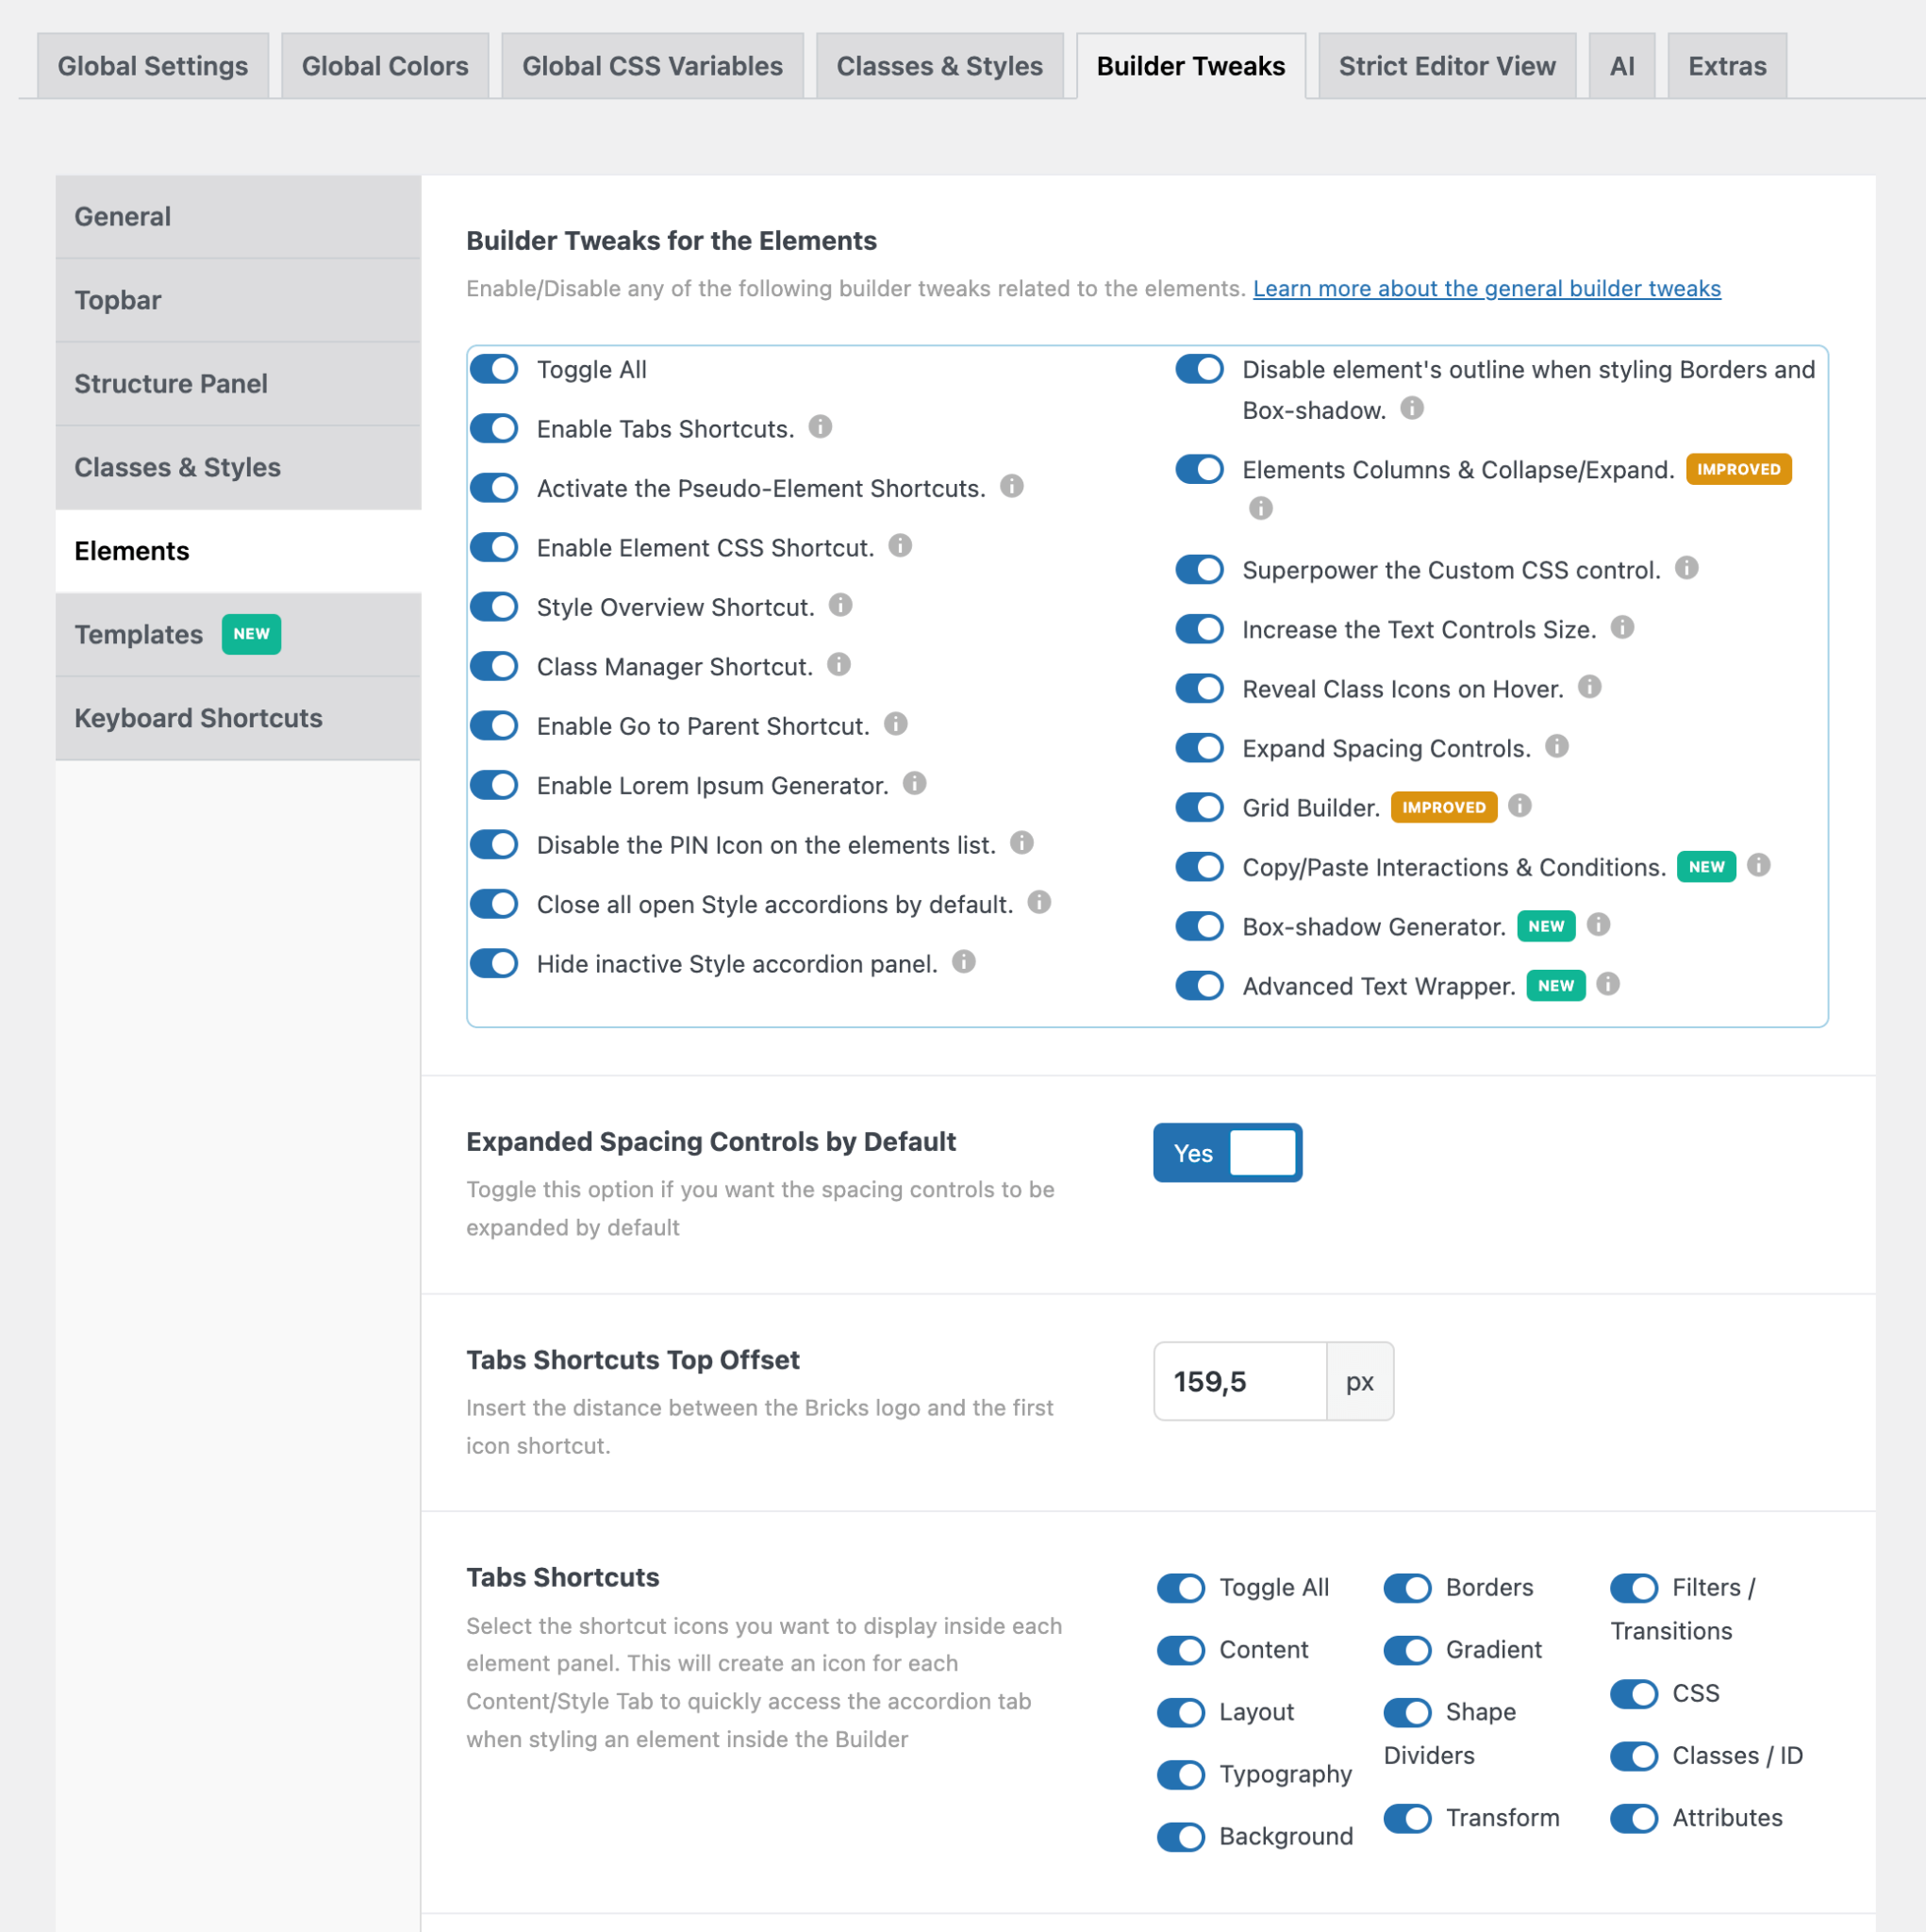Click Reveal Class Icons on Hover info icon
The height and width of the screenshot is (1932, 1926).
1590,687
